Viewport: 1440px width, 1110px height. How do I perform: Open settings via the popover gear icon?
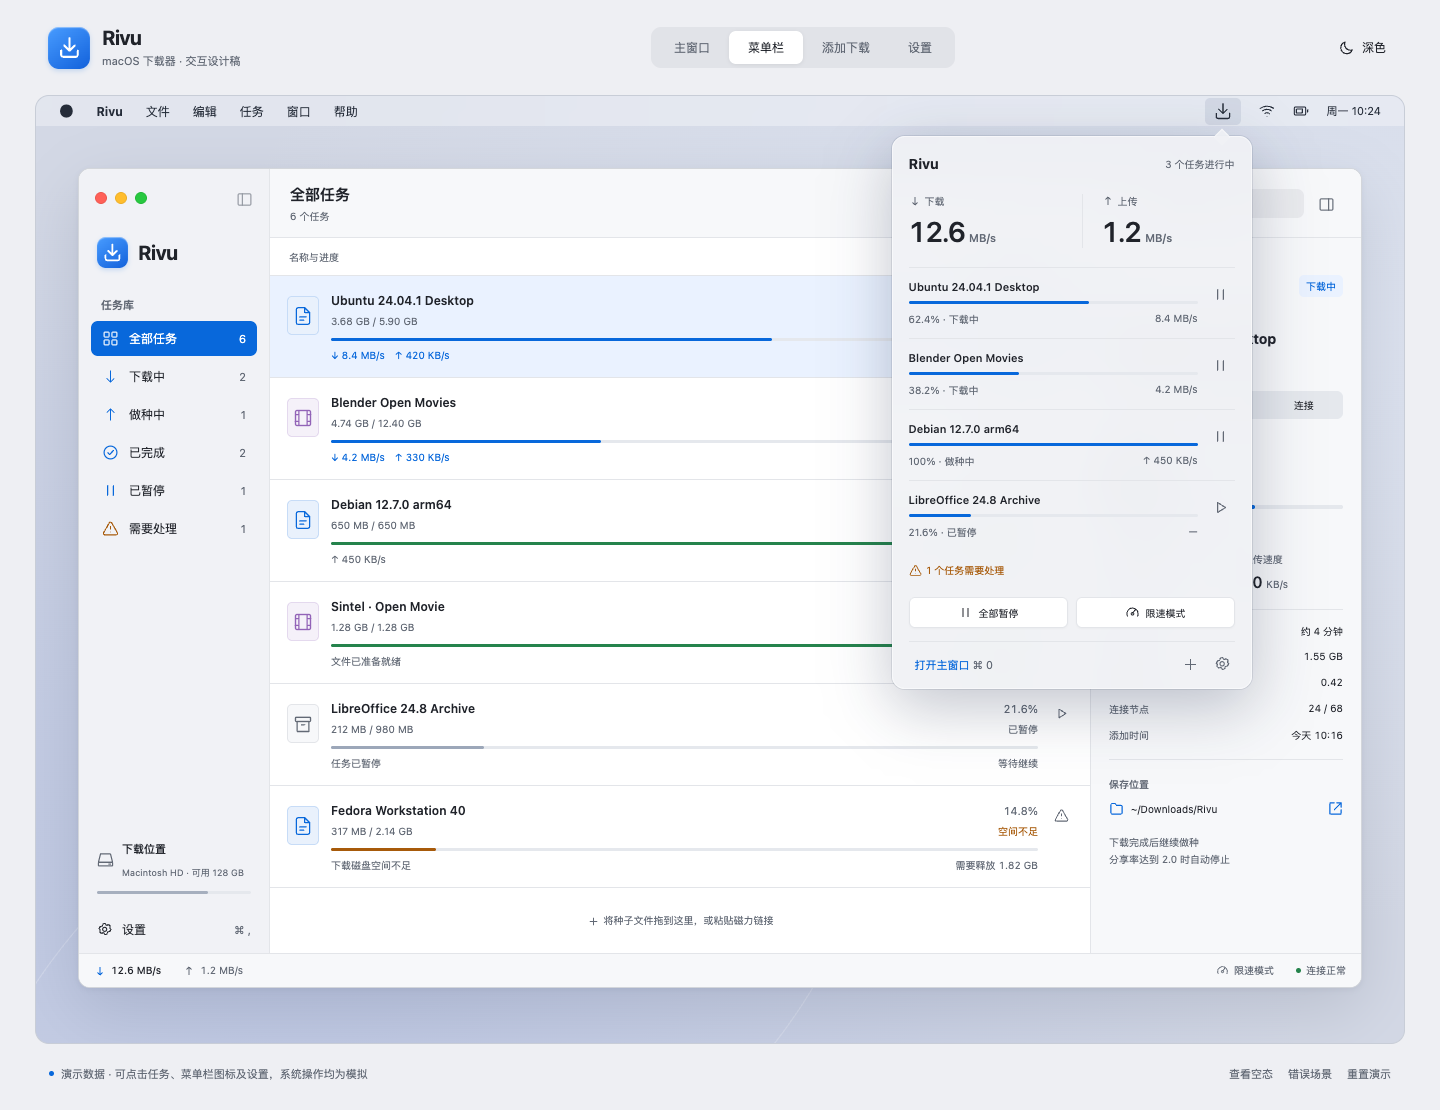[x=1222, y=664]
